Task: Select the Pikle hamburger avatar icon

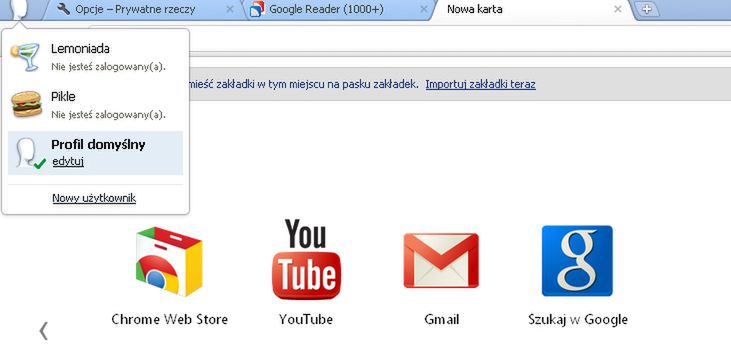Action: [26, 104]
